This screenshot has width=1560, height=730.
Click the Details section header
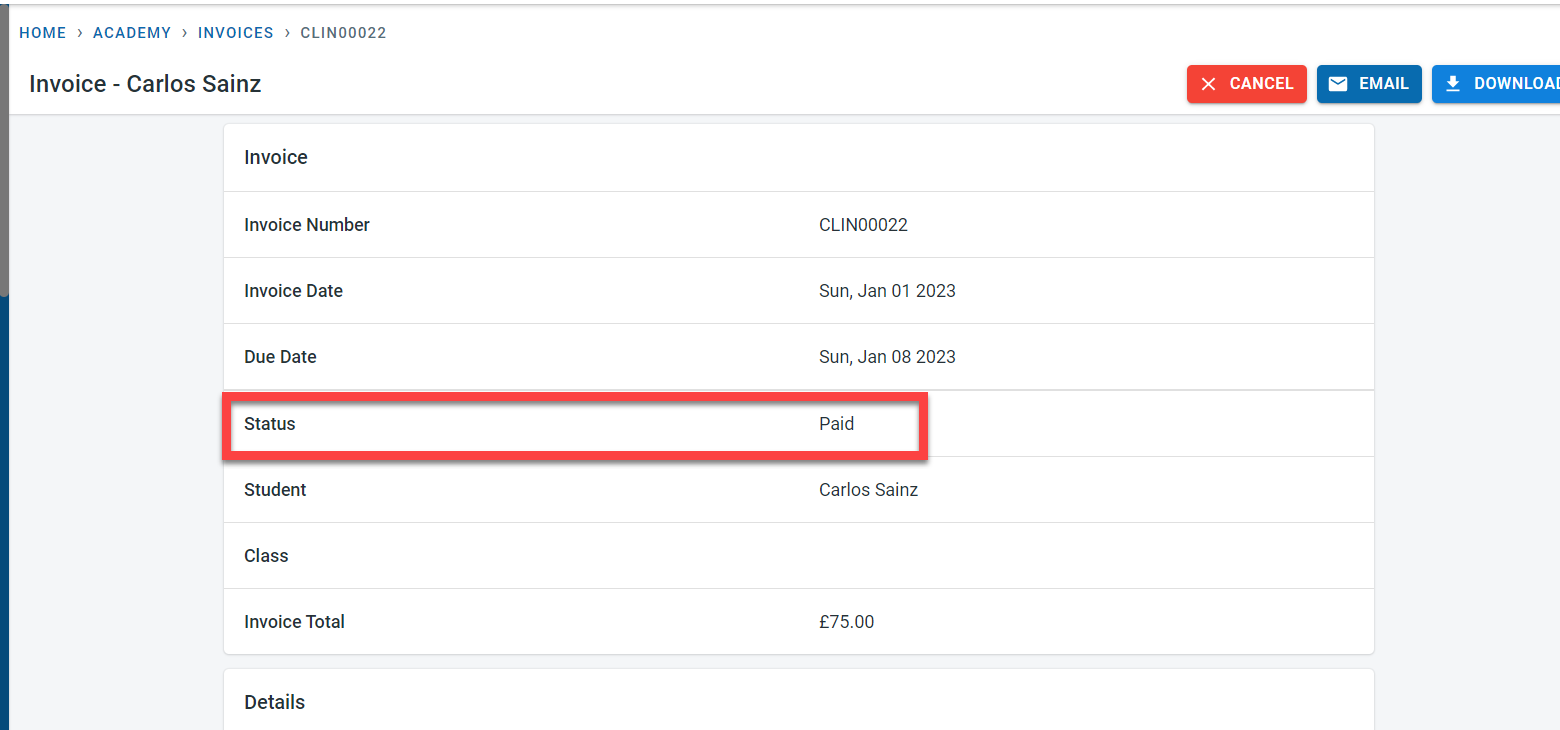pyautogui.click(x=274, y=702)
